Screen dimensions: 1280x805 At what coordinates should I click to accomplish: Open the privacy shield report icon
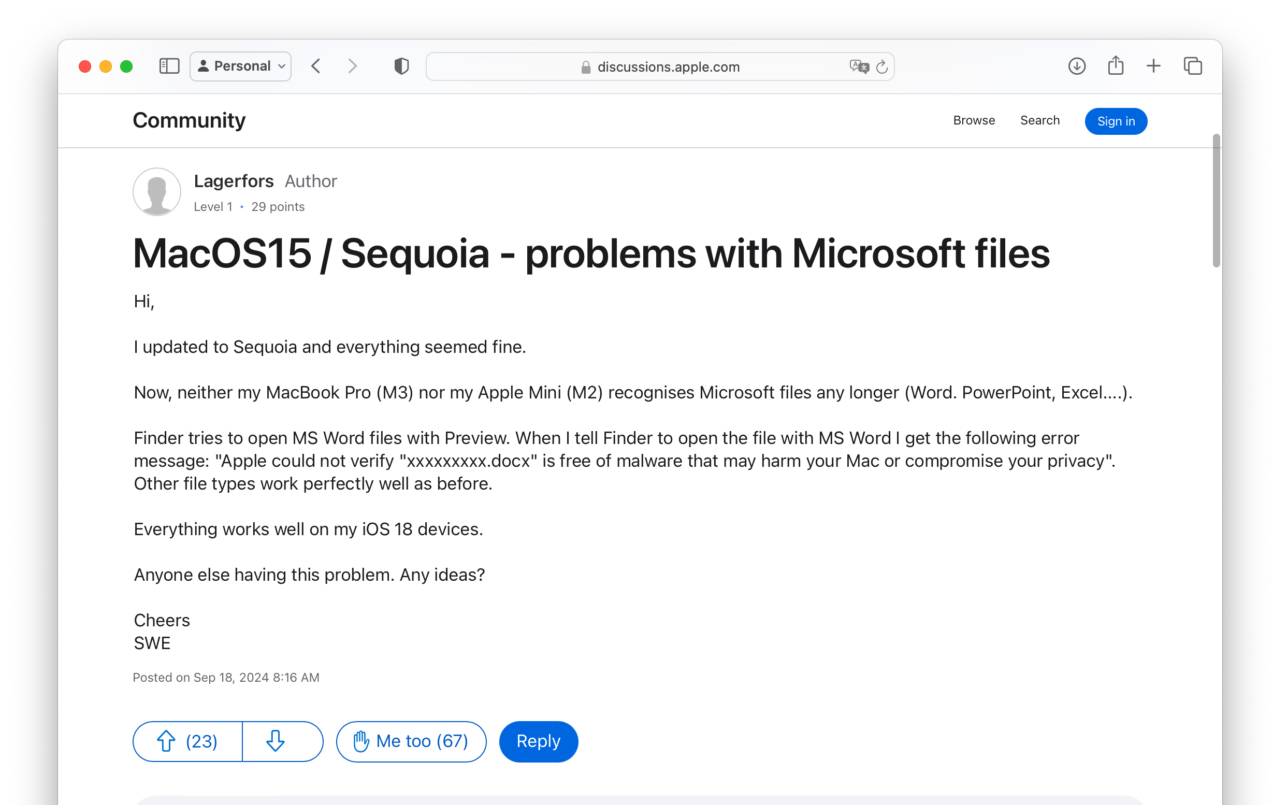tap(401, 66)
